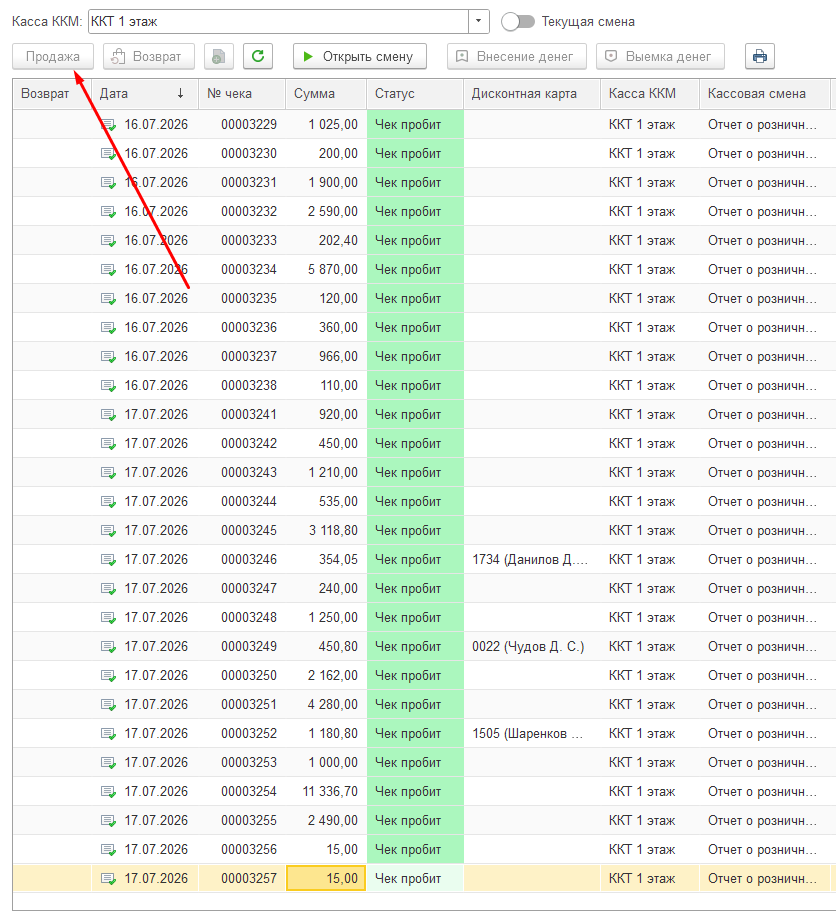Viewport: 836px width, 913px height.
Task: Click receipt icon in row 00003253
Action: [108, 763]
